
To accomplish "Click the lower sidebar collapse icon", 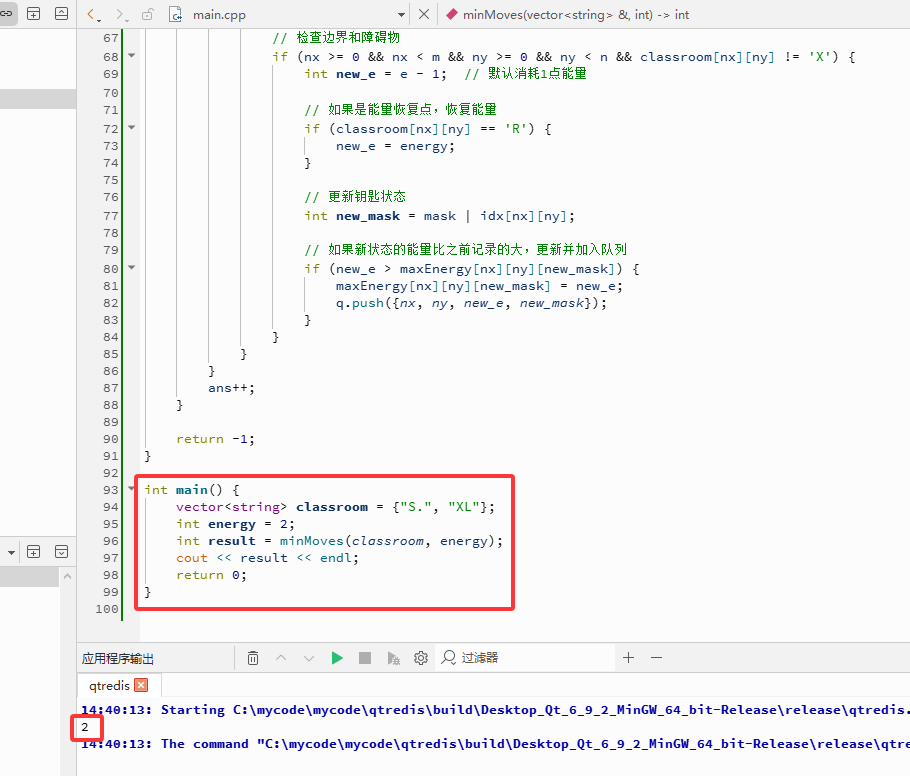I will tap(62, 552).
